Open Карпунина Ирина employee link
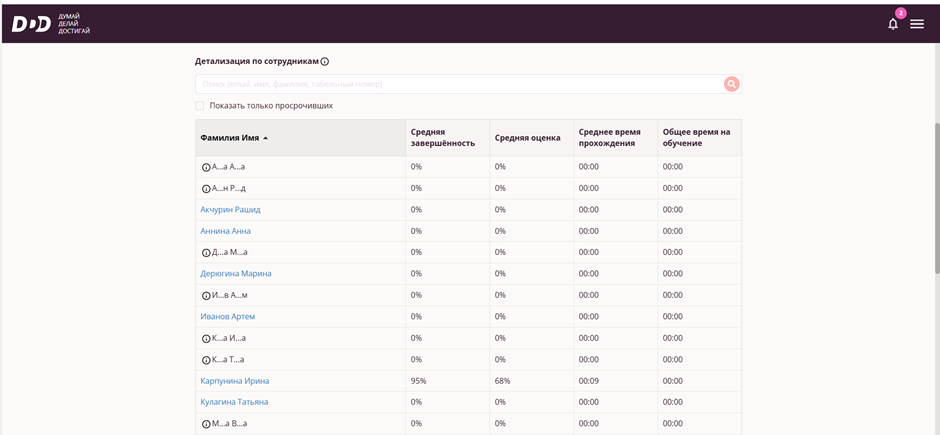940x435 pixels. [x=235, y=381]
